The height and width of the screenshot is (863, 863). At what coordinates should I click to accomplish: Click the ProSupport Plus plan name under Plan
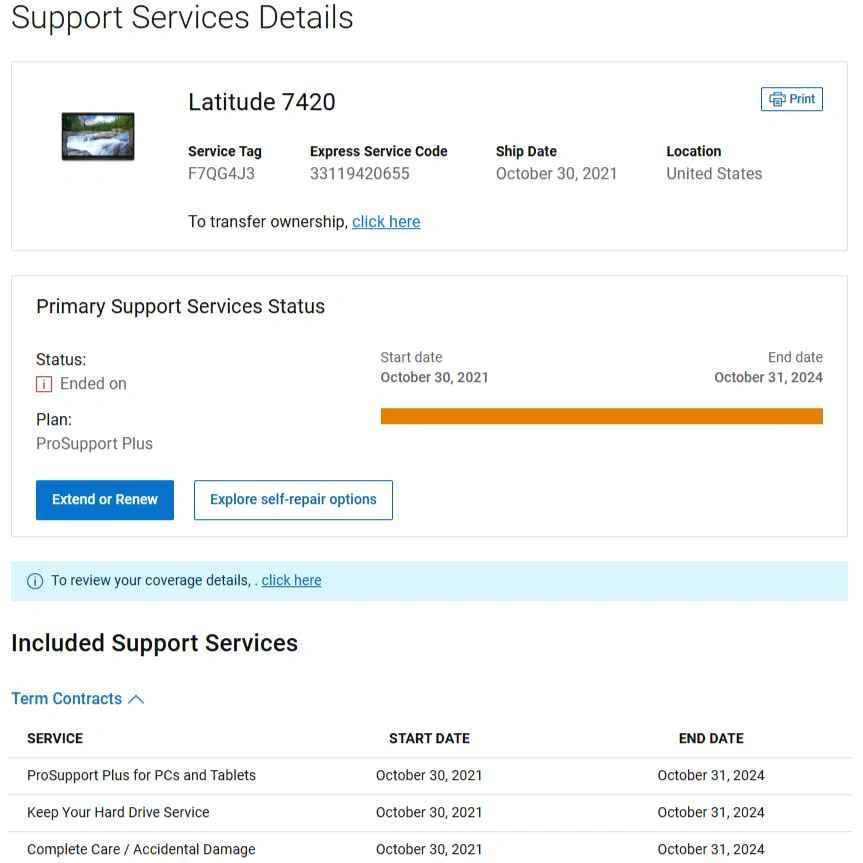[x=94, y=444]
